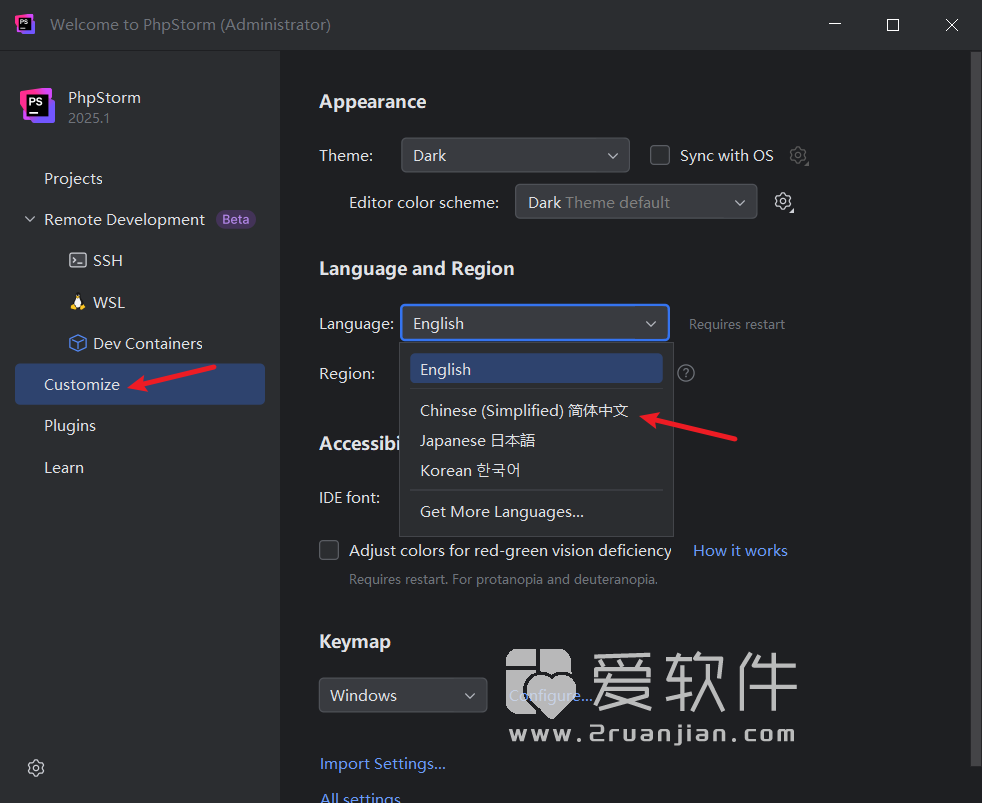
Task: Choose Get More Languages... option
Action: (x=536, y=512)
